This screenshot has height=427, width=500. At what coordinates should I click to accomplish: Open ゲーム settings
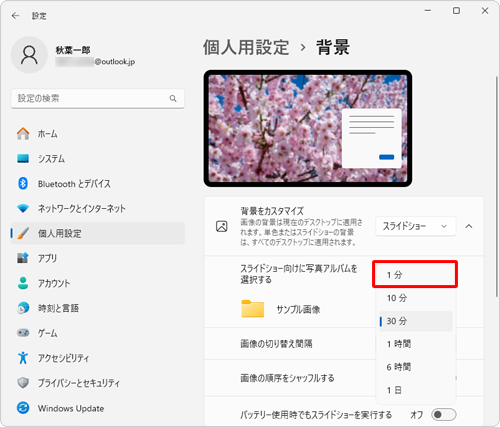pyautogui.click(x=97, y=333)
